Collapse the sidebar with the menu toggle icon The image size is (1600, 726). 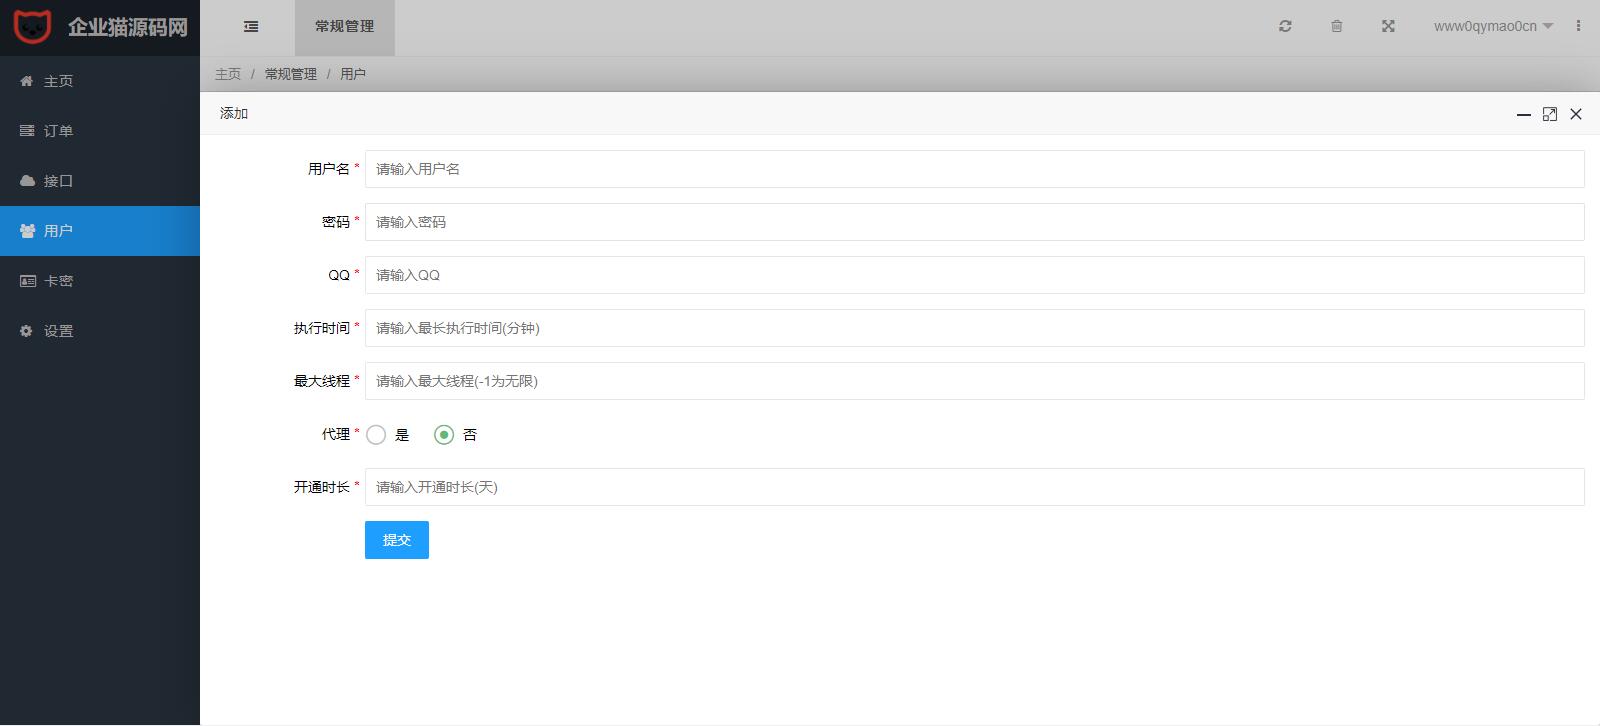[x=251, y=27]
